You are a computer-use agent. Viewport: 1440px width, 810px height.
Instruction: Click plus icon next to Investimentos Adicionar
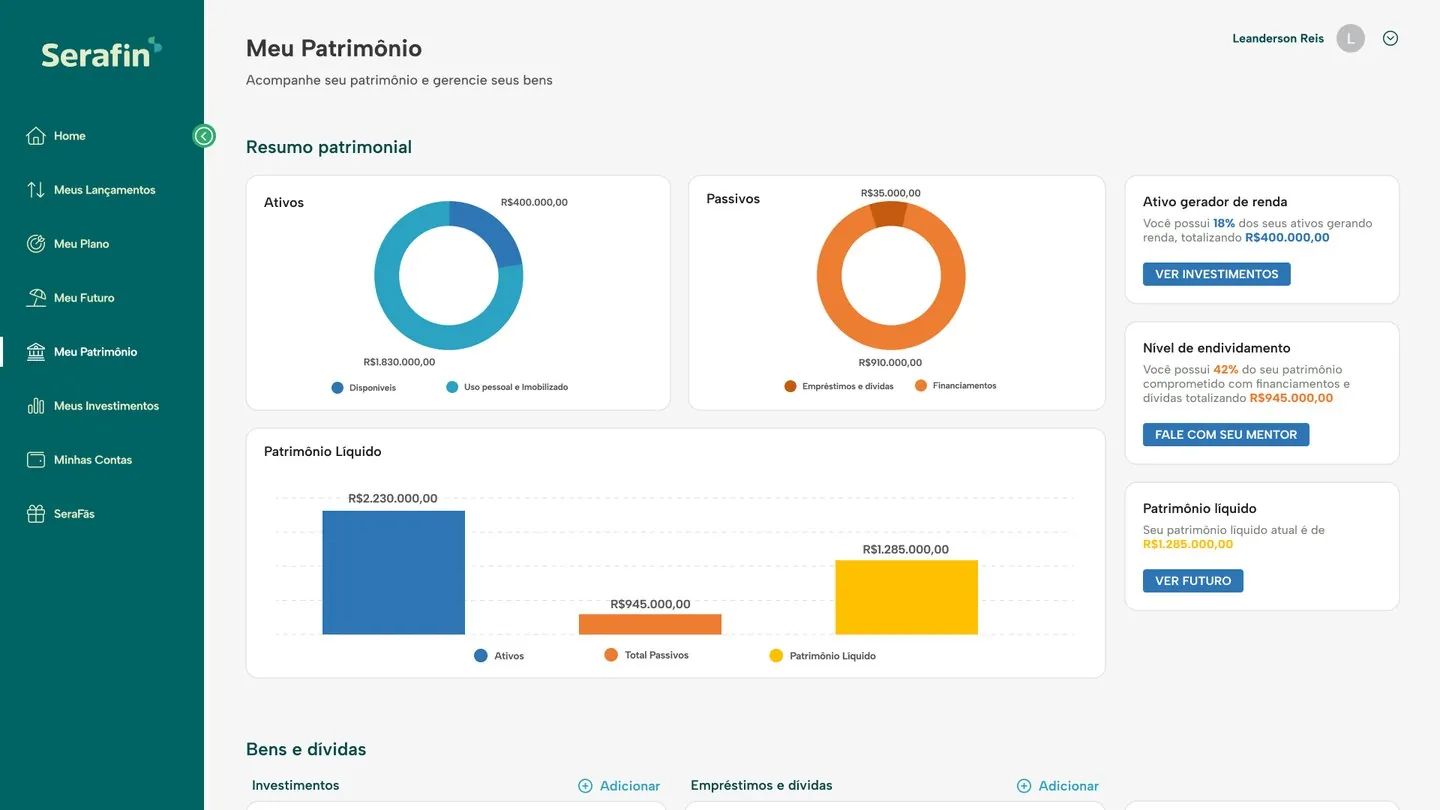pos(585,786)
